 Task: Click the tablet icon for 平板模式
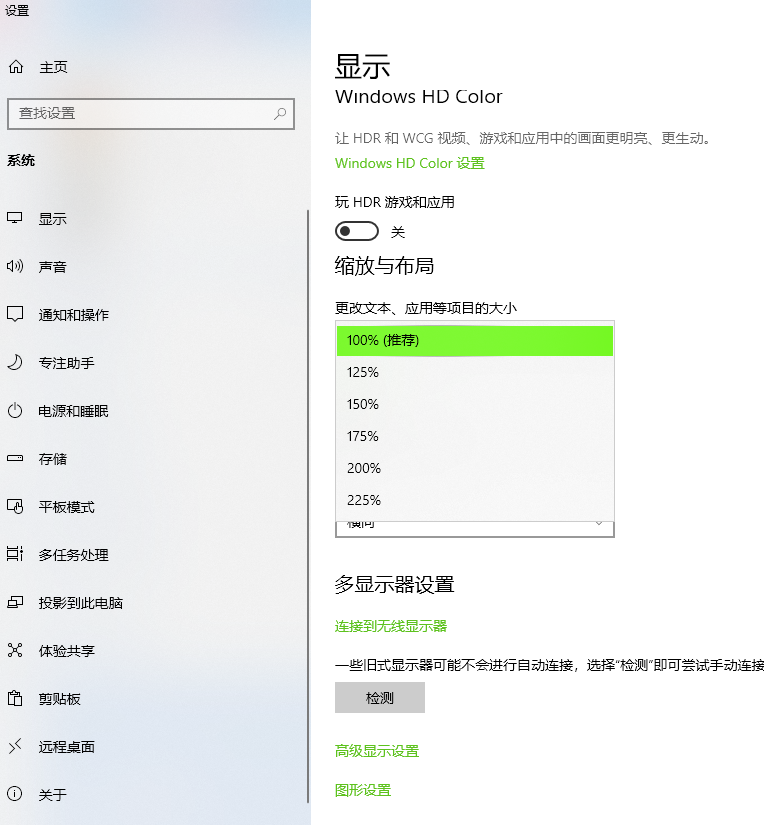click(15, 507)
